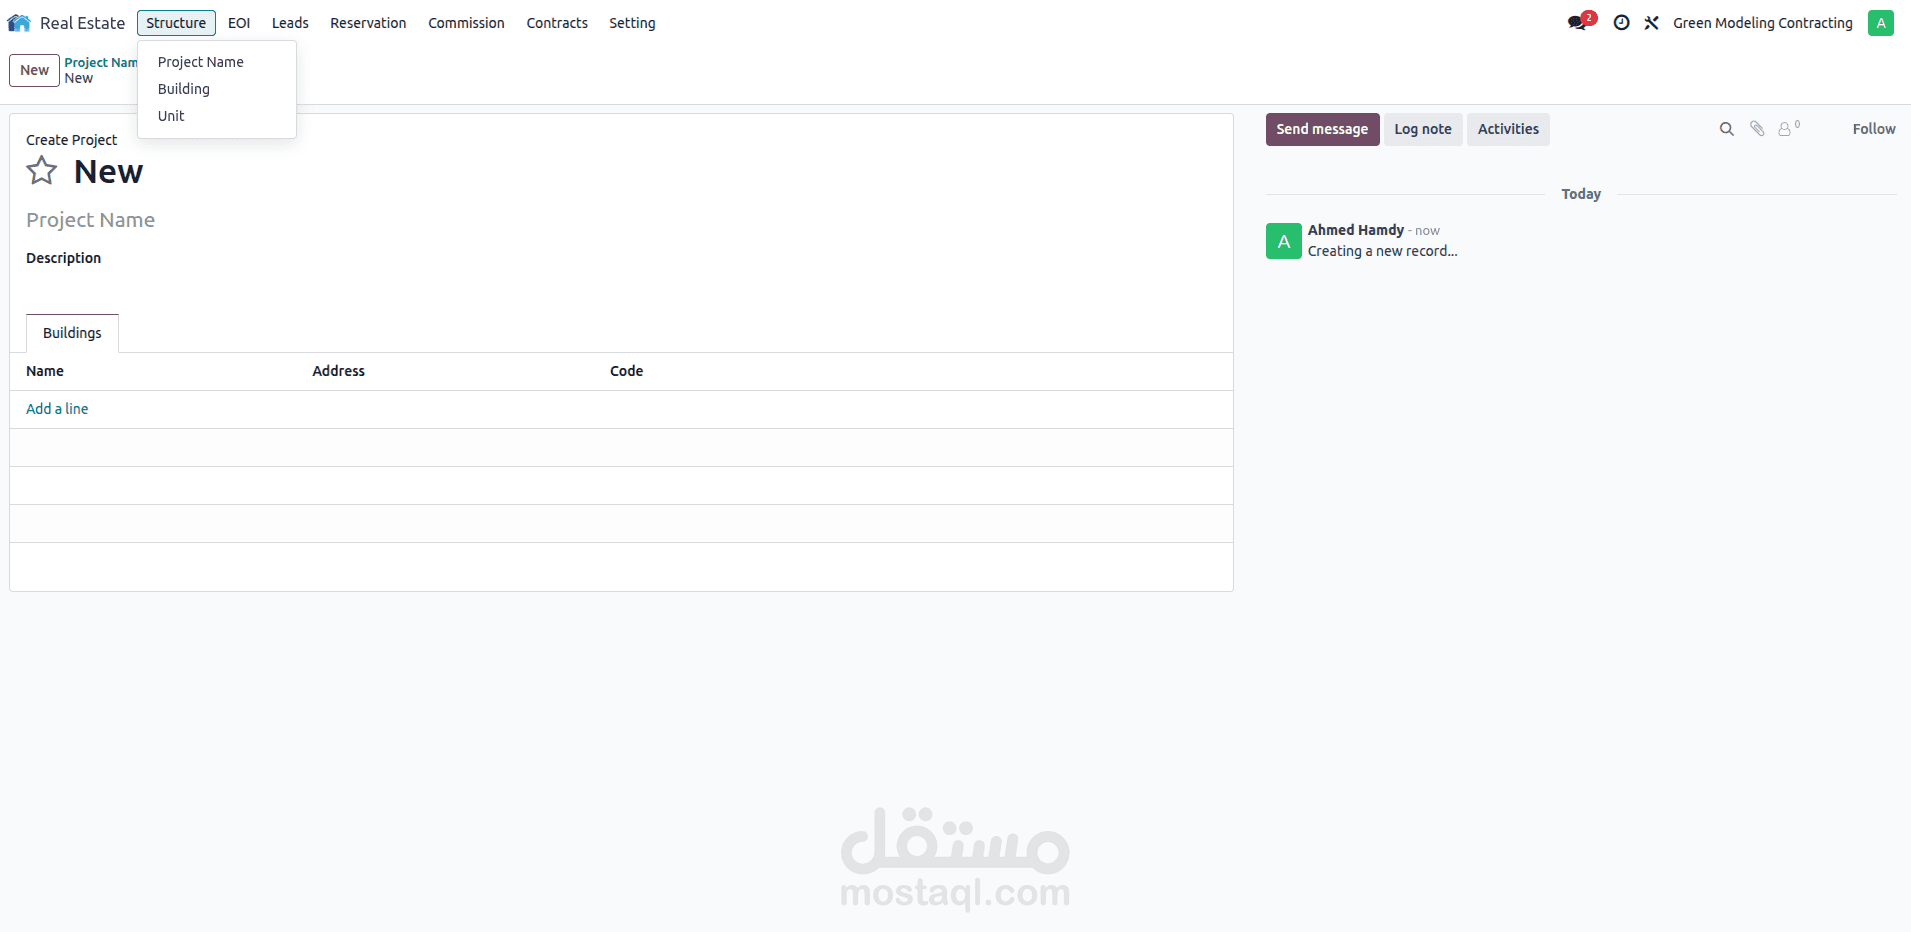
Task: Click the New record button
Action: [34, 70]
